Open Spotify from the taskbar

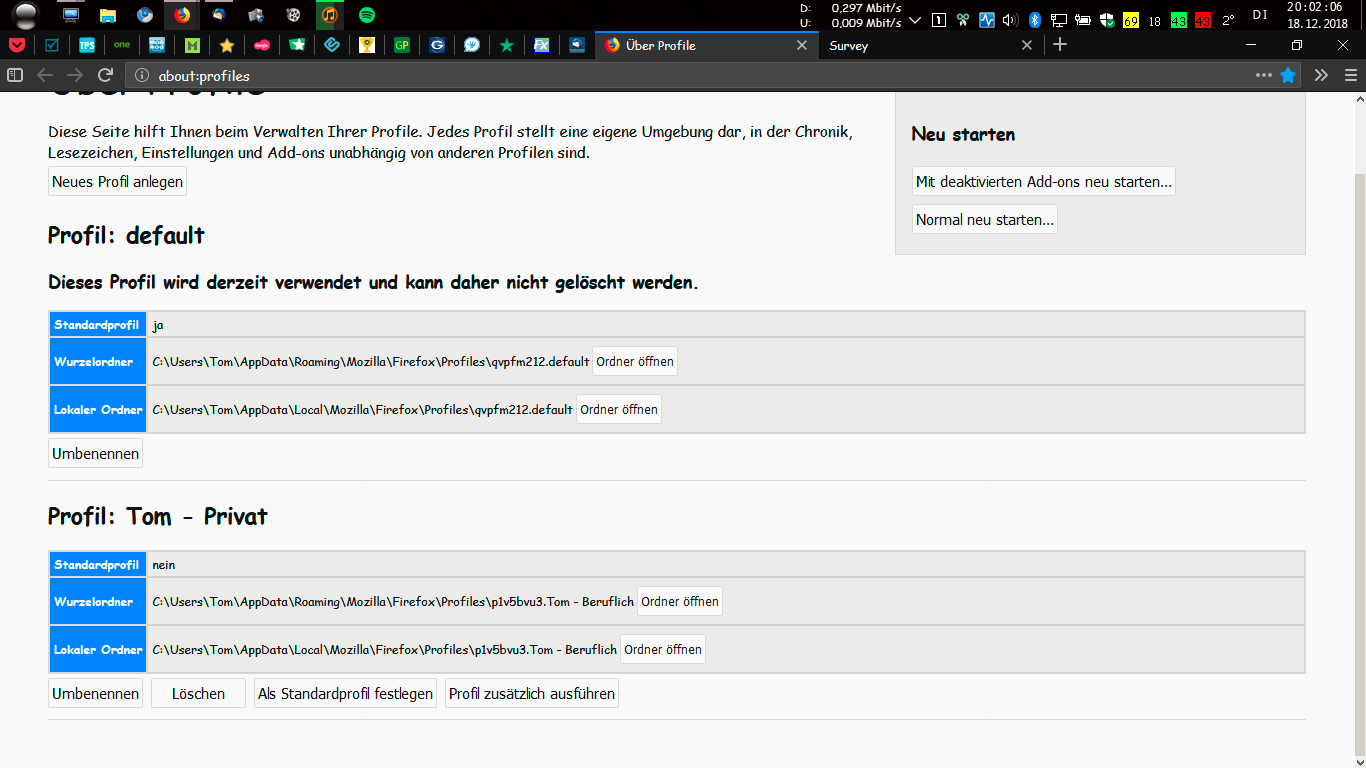coord(367,15)
